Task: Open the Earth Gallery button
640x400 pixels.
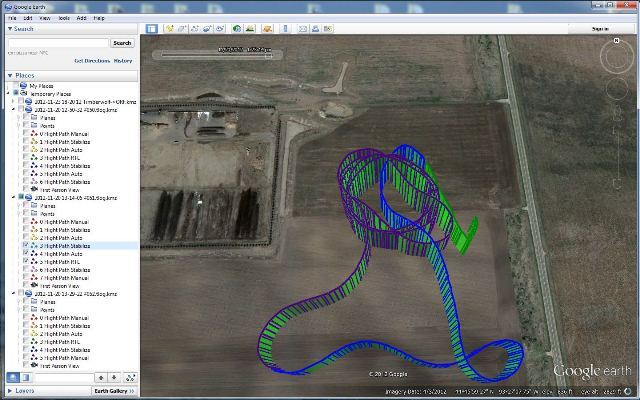Action: [x=114, y=391]
